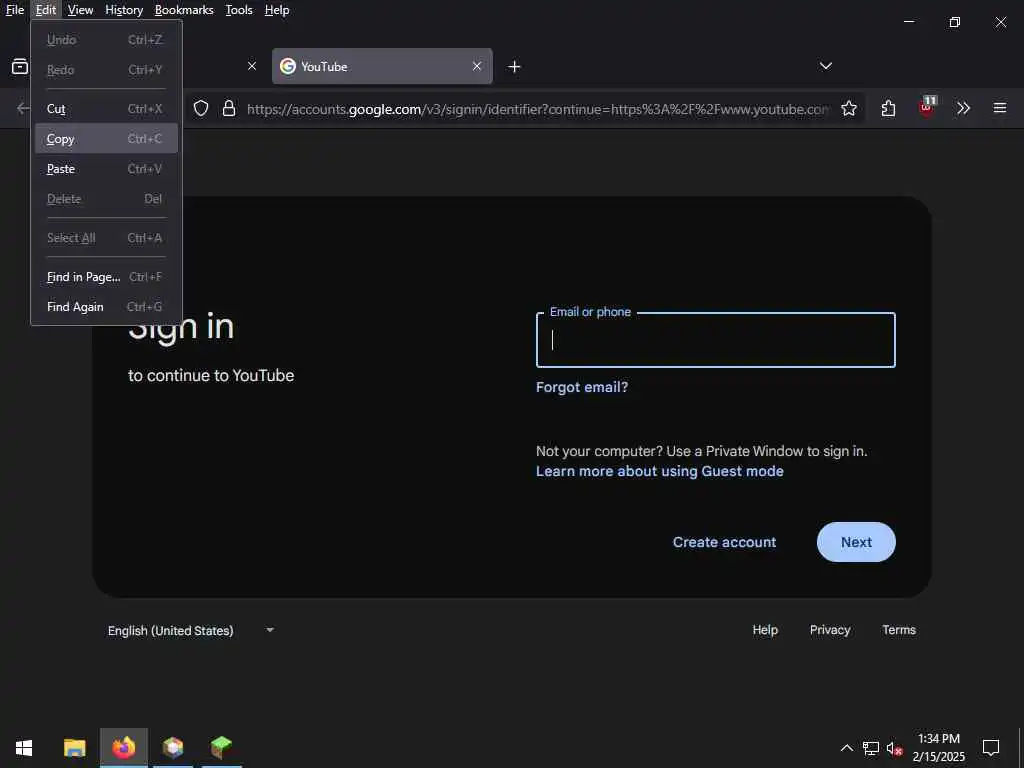Close the first tab next to YouTube tab
1024x768 pixels.
coord(252,66)
